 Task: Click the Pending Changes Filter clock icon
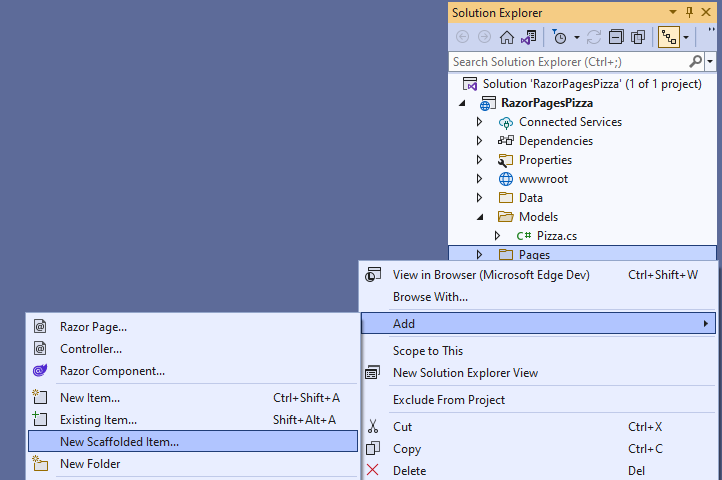[x=561, y=37]
